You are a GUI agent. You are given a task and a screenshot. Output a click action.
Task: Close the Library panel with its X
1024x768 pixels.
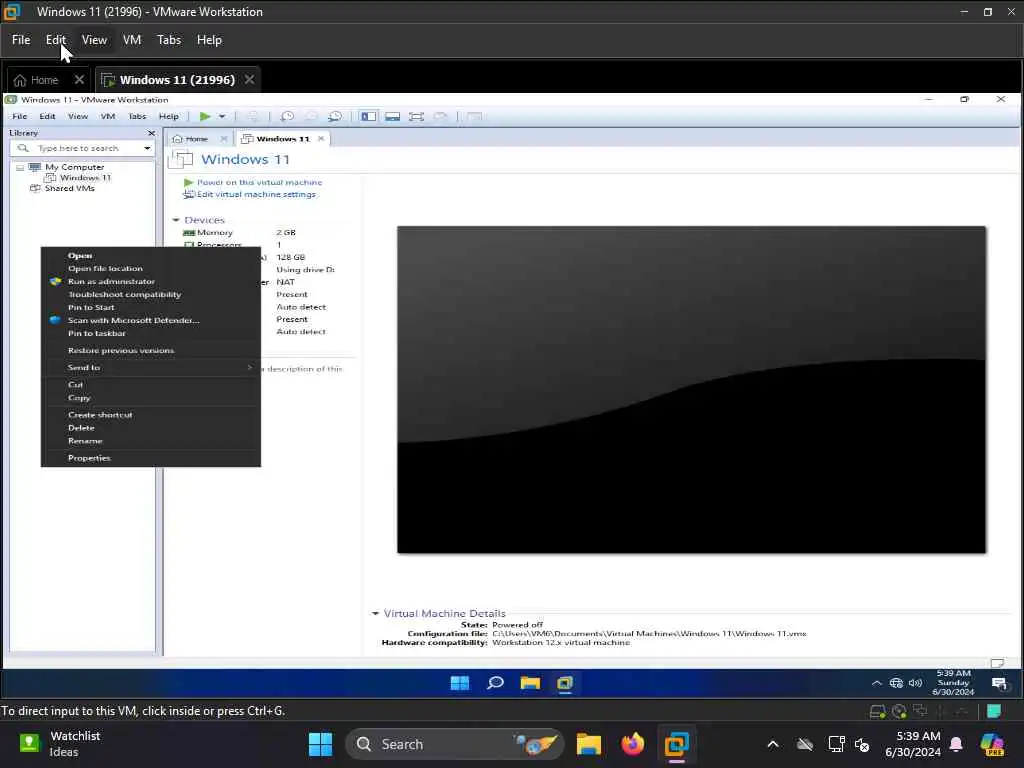click(x=152, y=133)
